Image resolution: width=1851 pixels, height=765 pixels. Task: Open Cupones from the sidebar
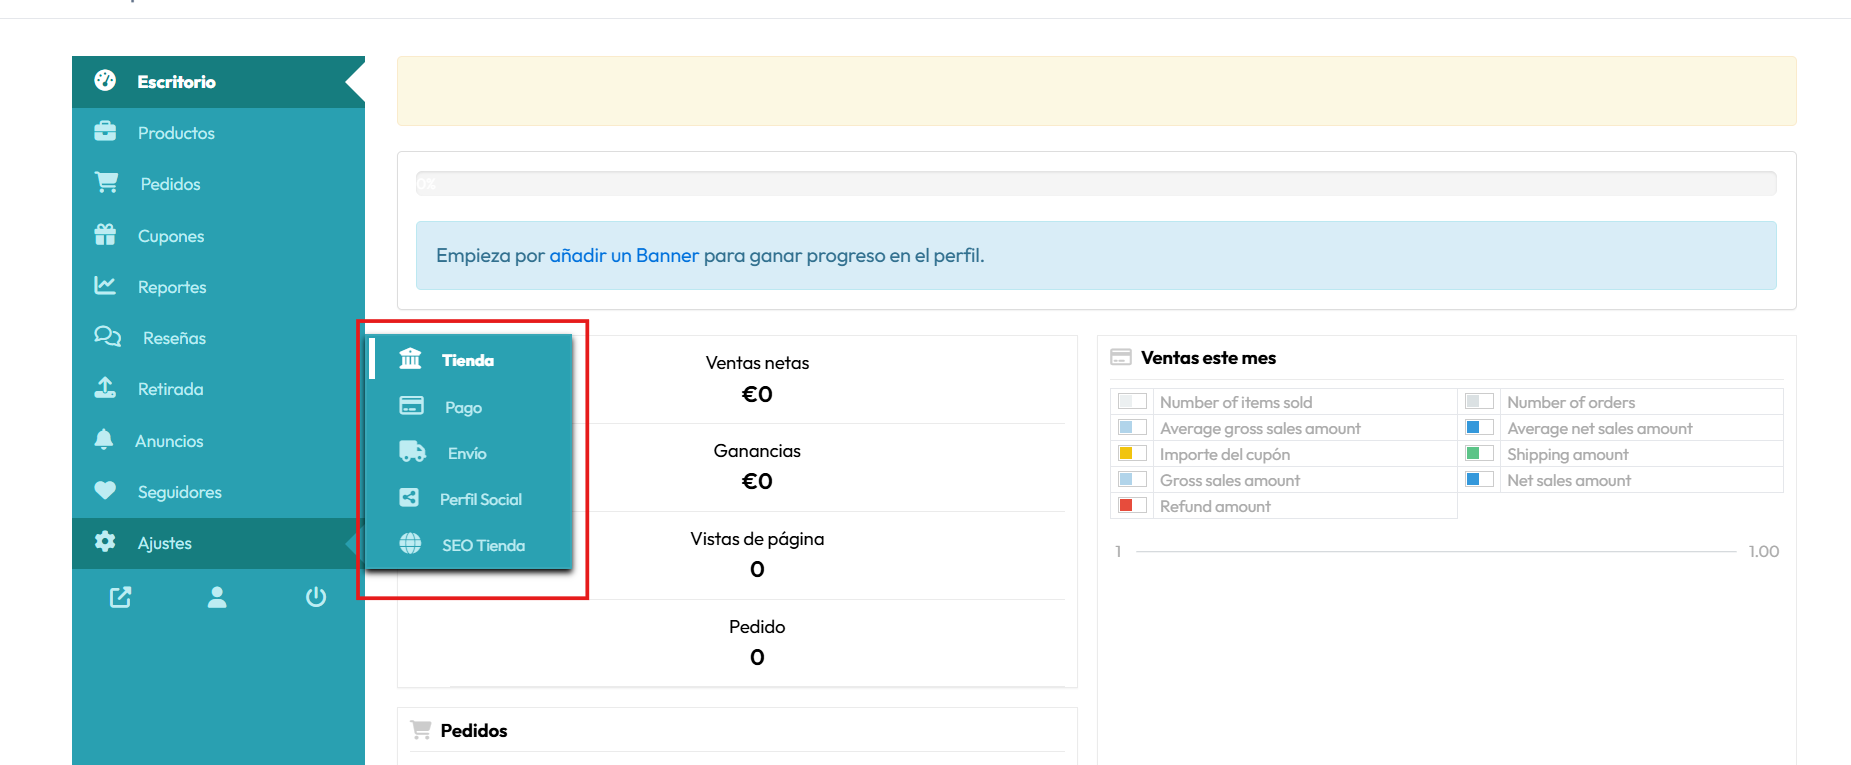171,236
